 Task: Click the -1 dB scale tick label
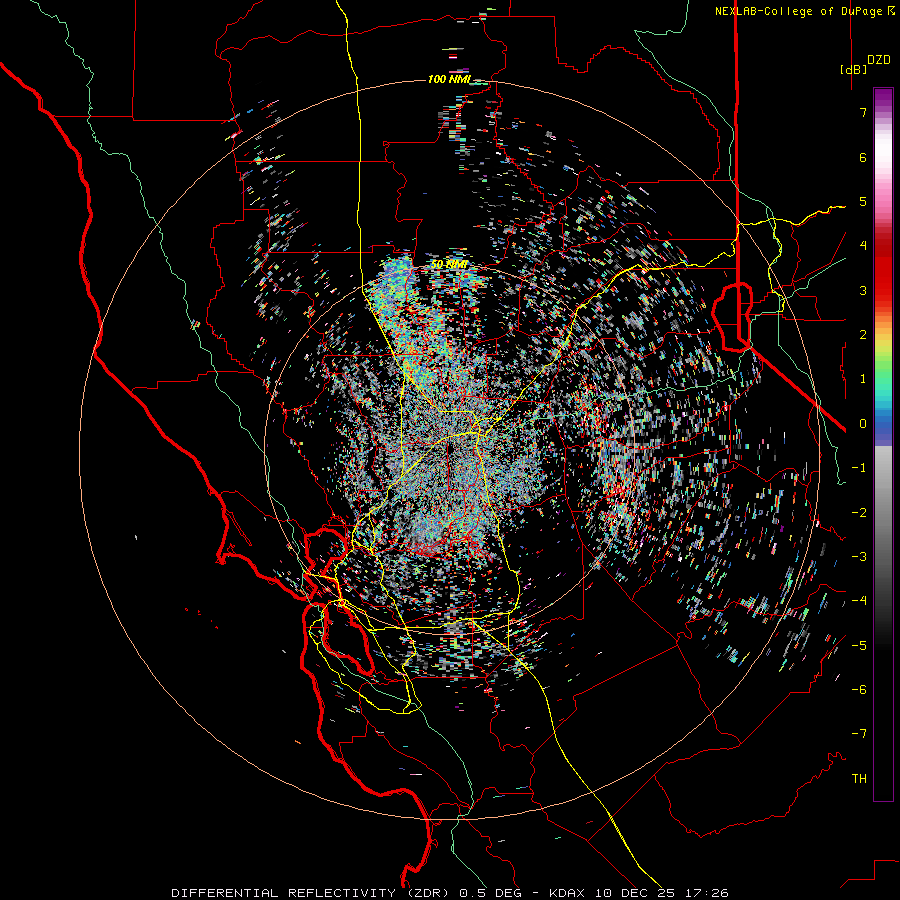click(859, 468)
